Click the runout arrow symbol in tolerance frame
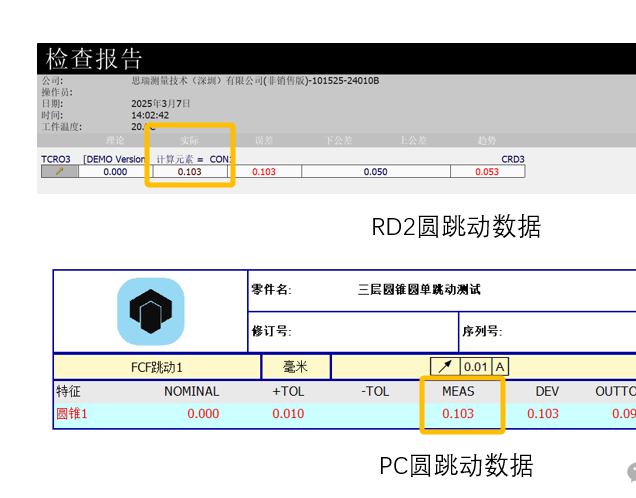 point(445,367)
